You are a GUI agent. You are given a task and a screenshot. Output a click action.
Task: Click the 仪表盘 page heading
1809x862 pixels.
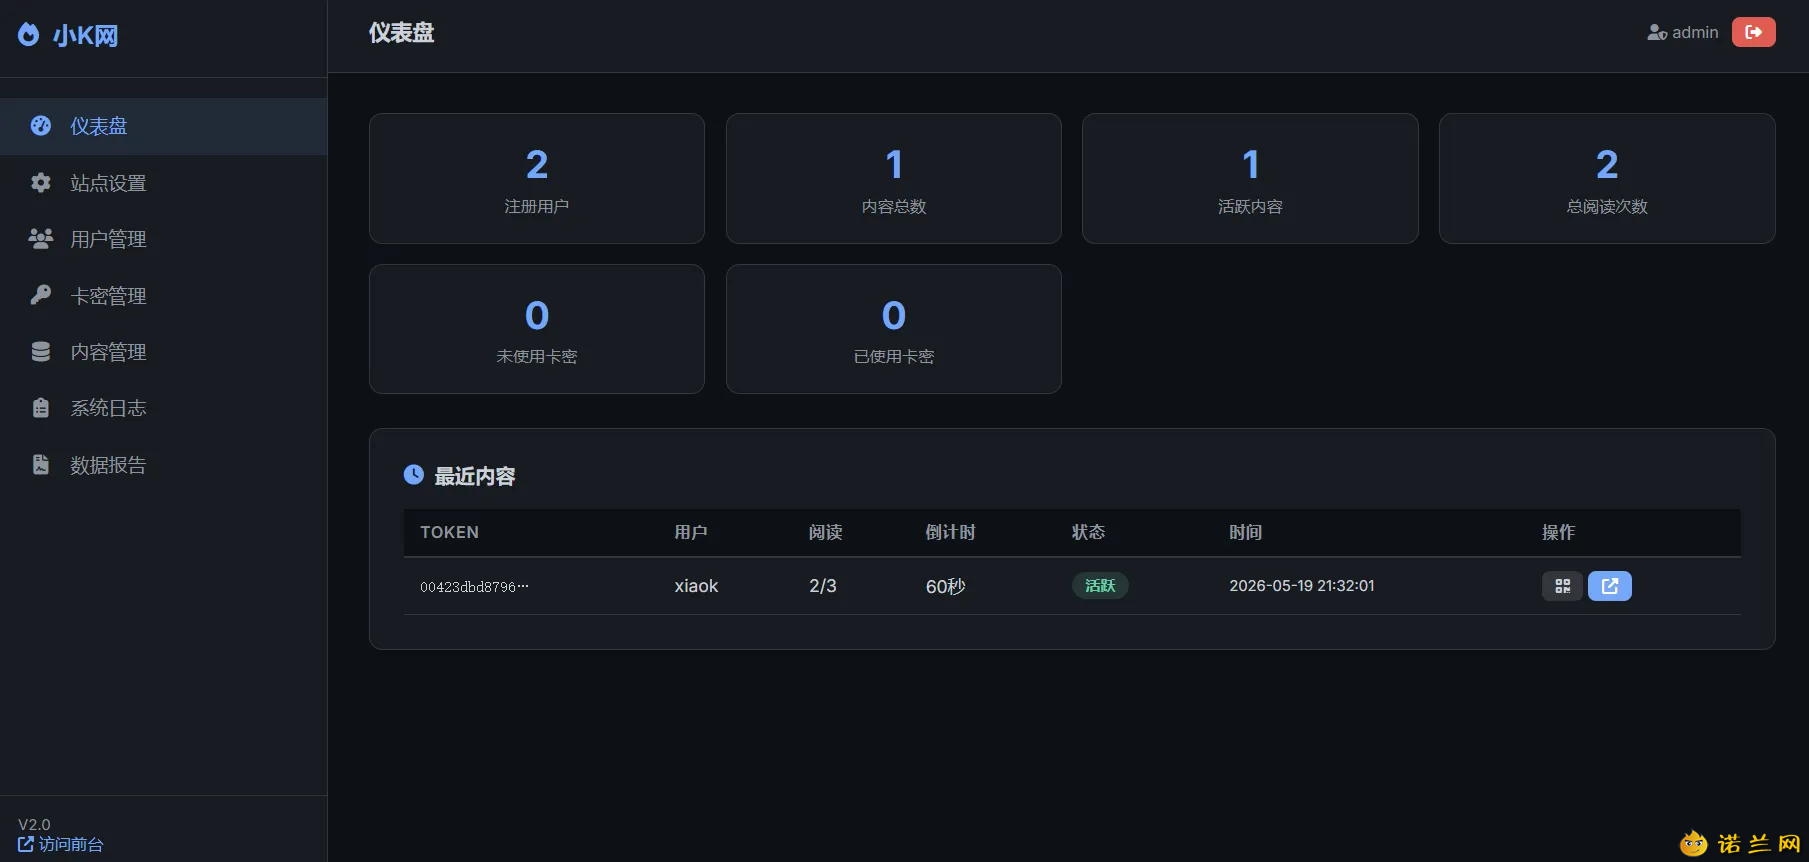click(401, 33)
